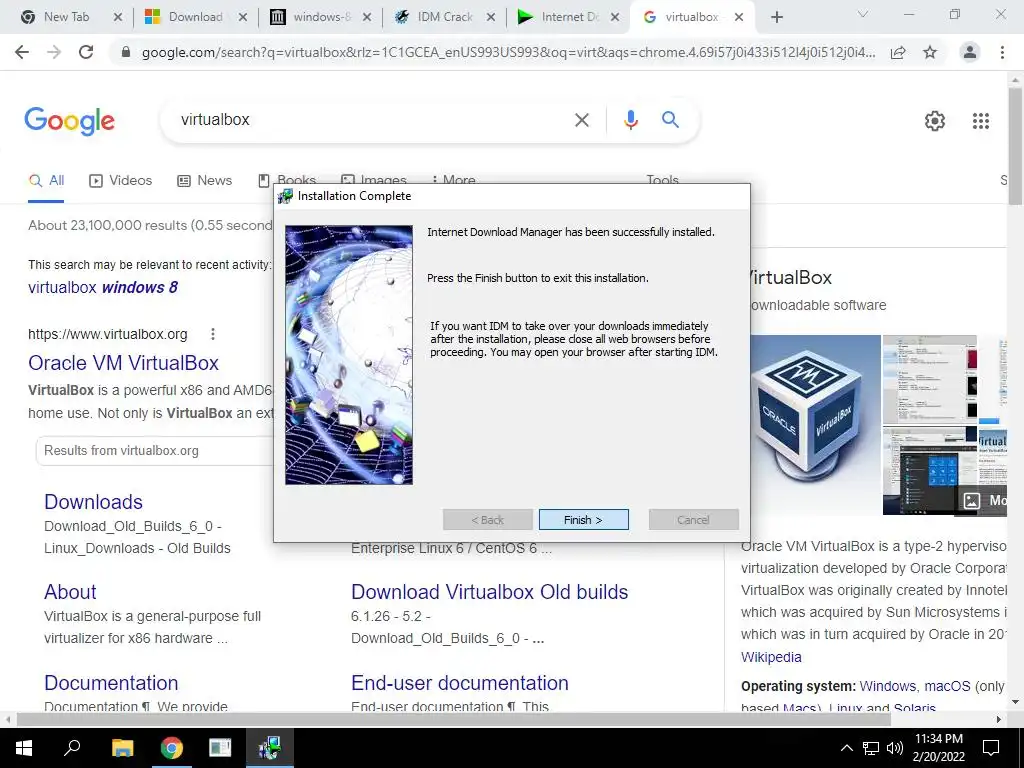Open taskbar search magnifier

pos(72,748)
